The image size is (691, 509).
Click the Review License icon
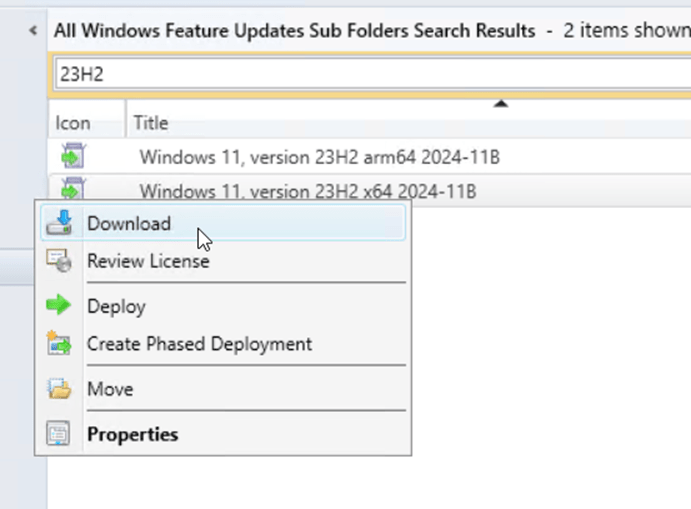[60, 261]
